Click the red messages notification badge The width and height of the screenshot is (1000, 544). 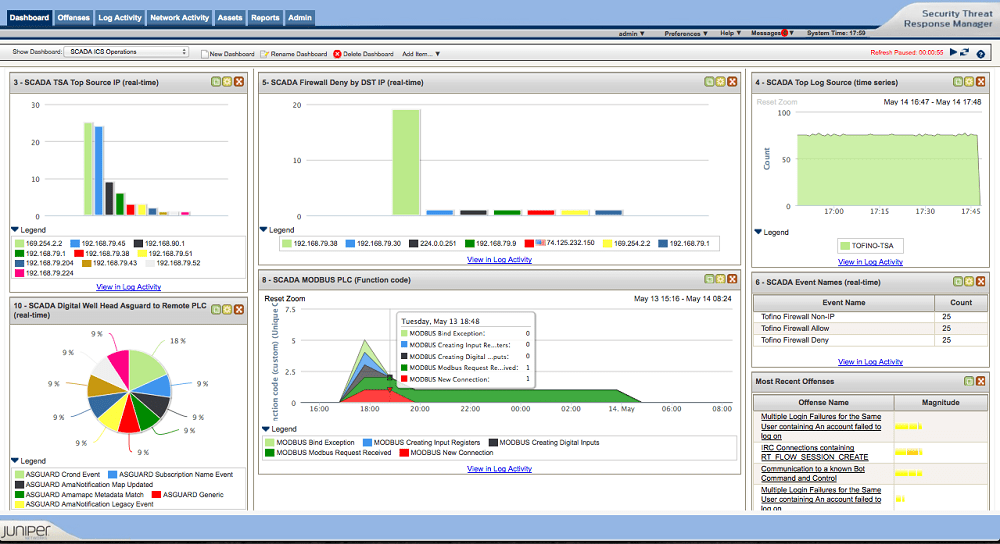[784, 33]
